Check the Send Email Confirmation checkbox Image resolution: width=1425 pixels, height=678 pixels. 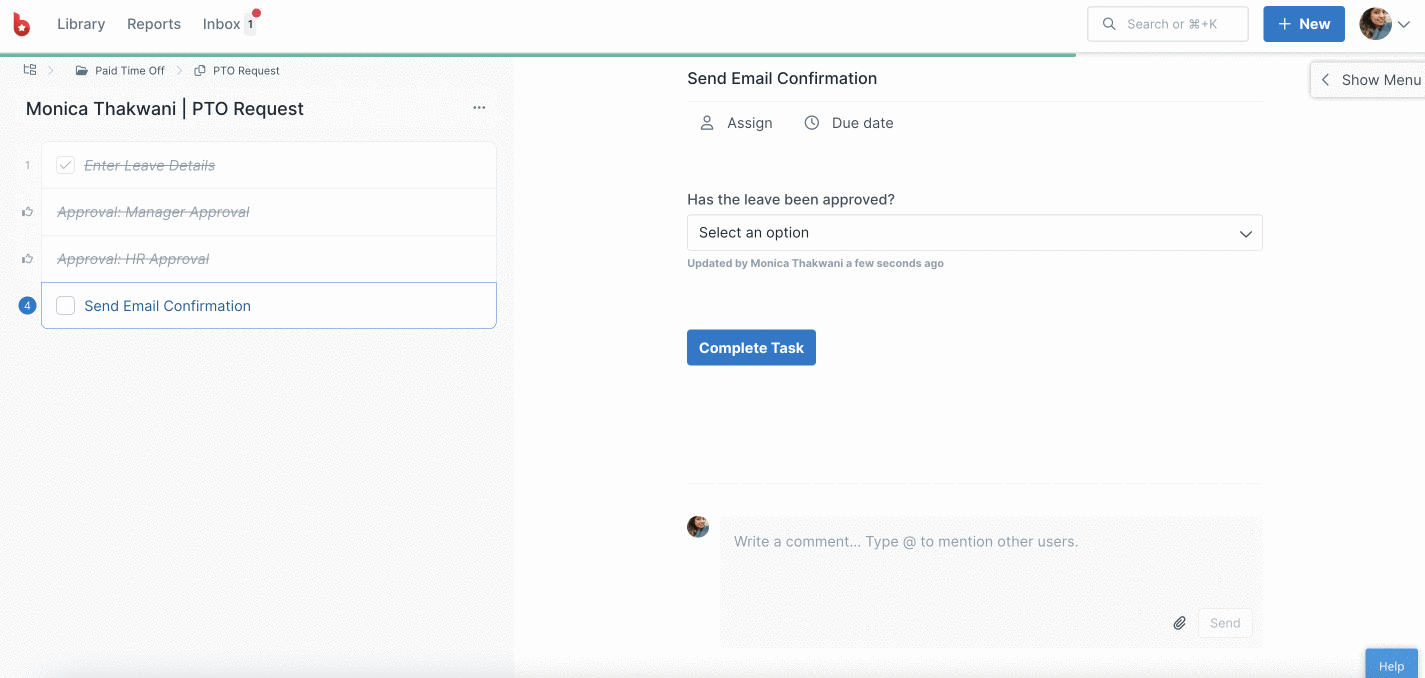click(66, 306)
